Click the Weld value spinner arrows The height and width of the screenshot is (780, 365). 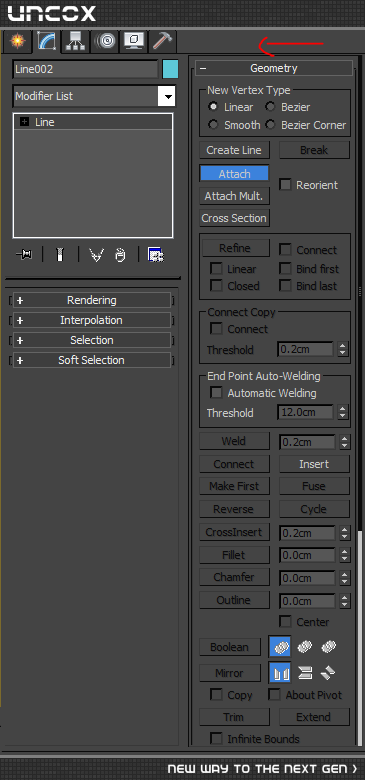tap(345, 442)
